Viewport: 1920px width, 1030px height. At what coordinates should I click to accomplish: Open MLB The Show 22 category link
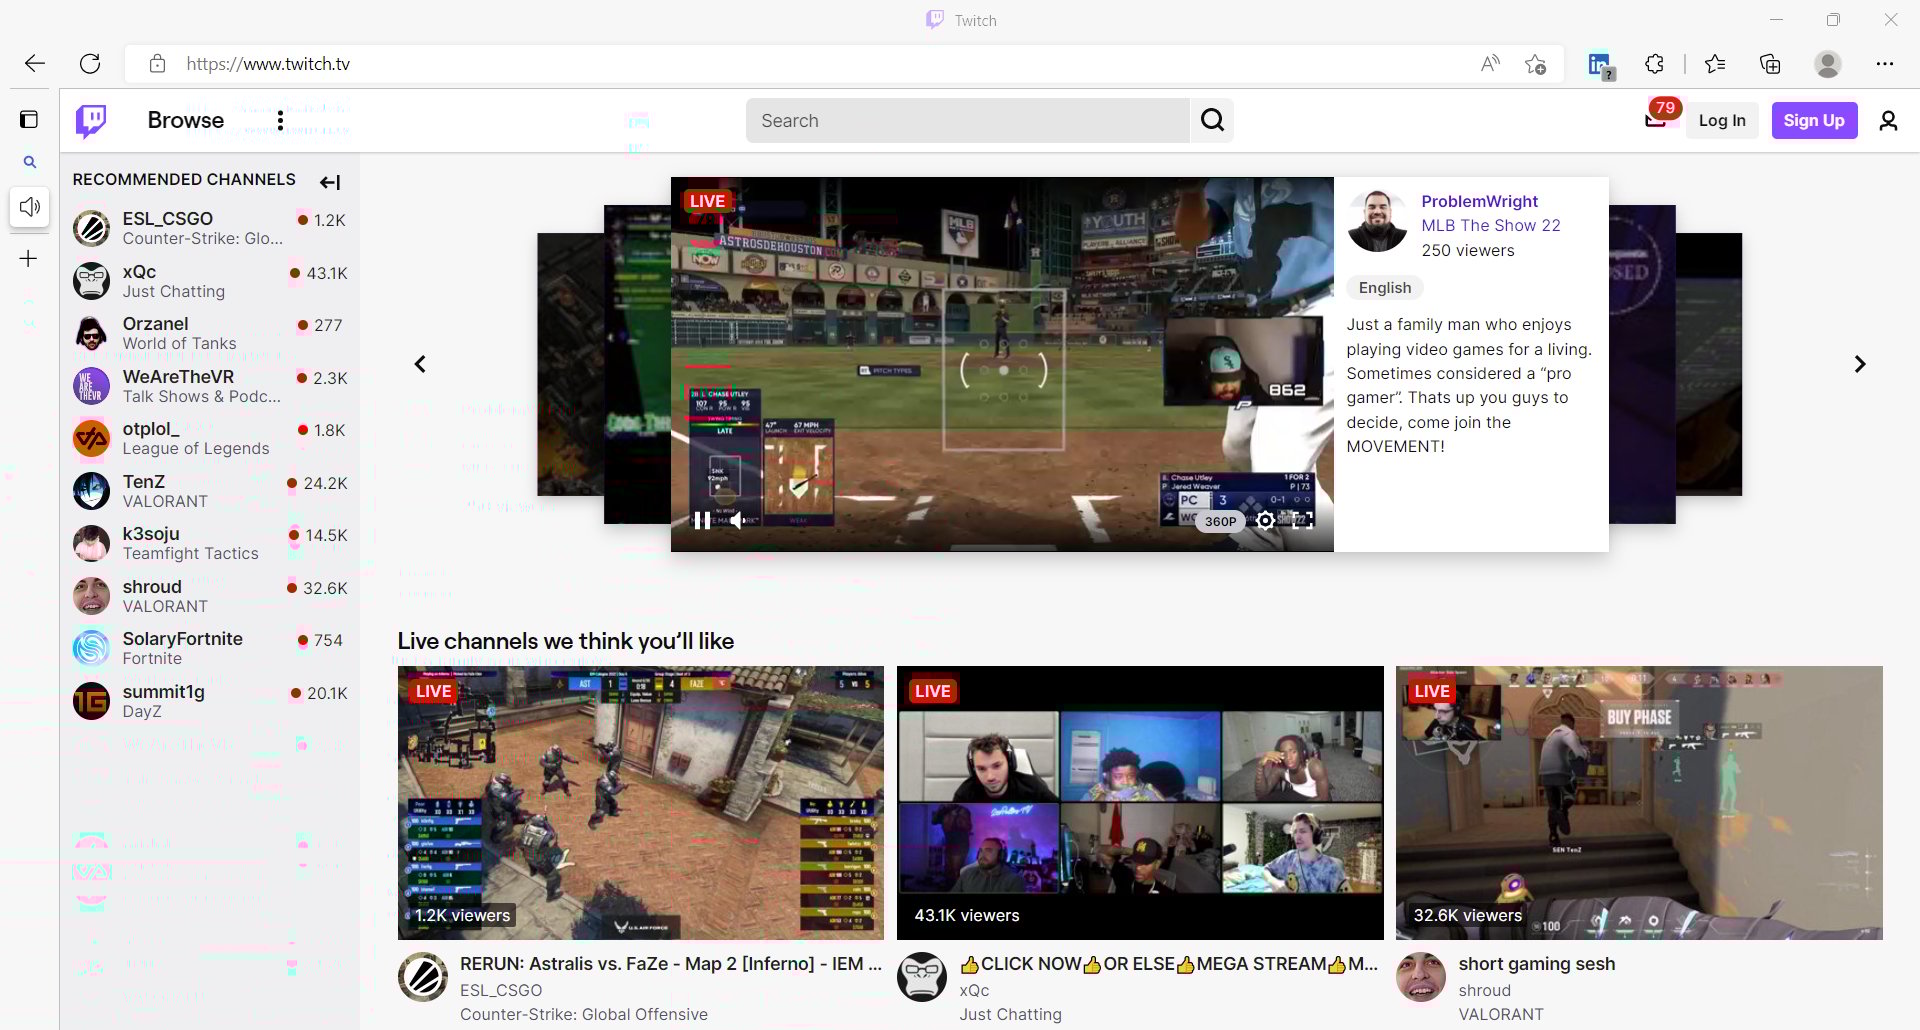click(1490, 225)
